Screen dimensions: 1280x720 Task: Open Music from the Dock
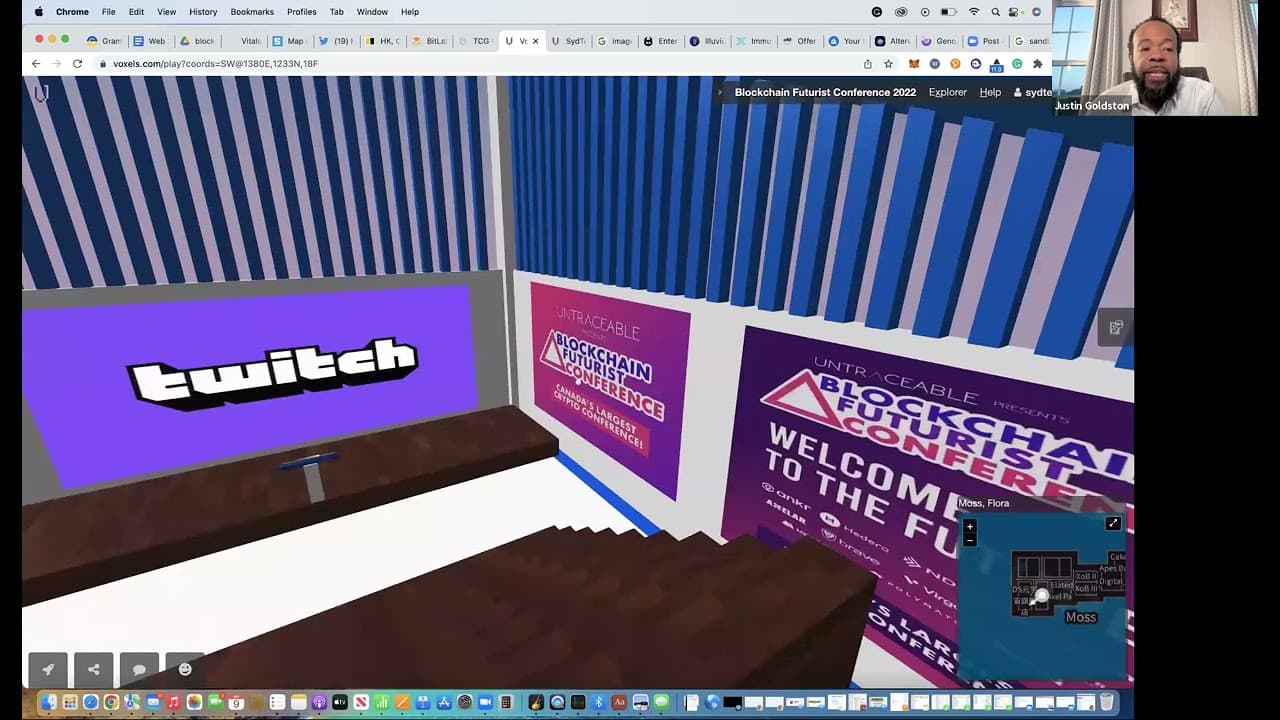click(174, 702)
